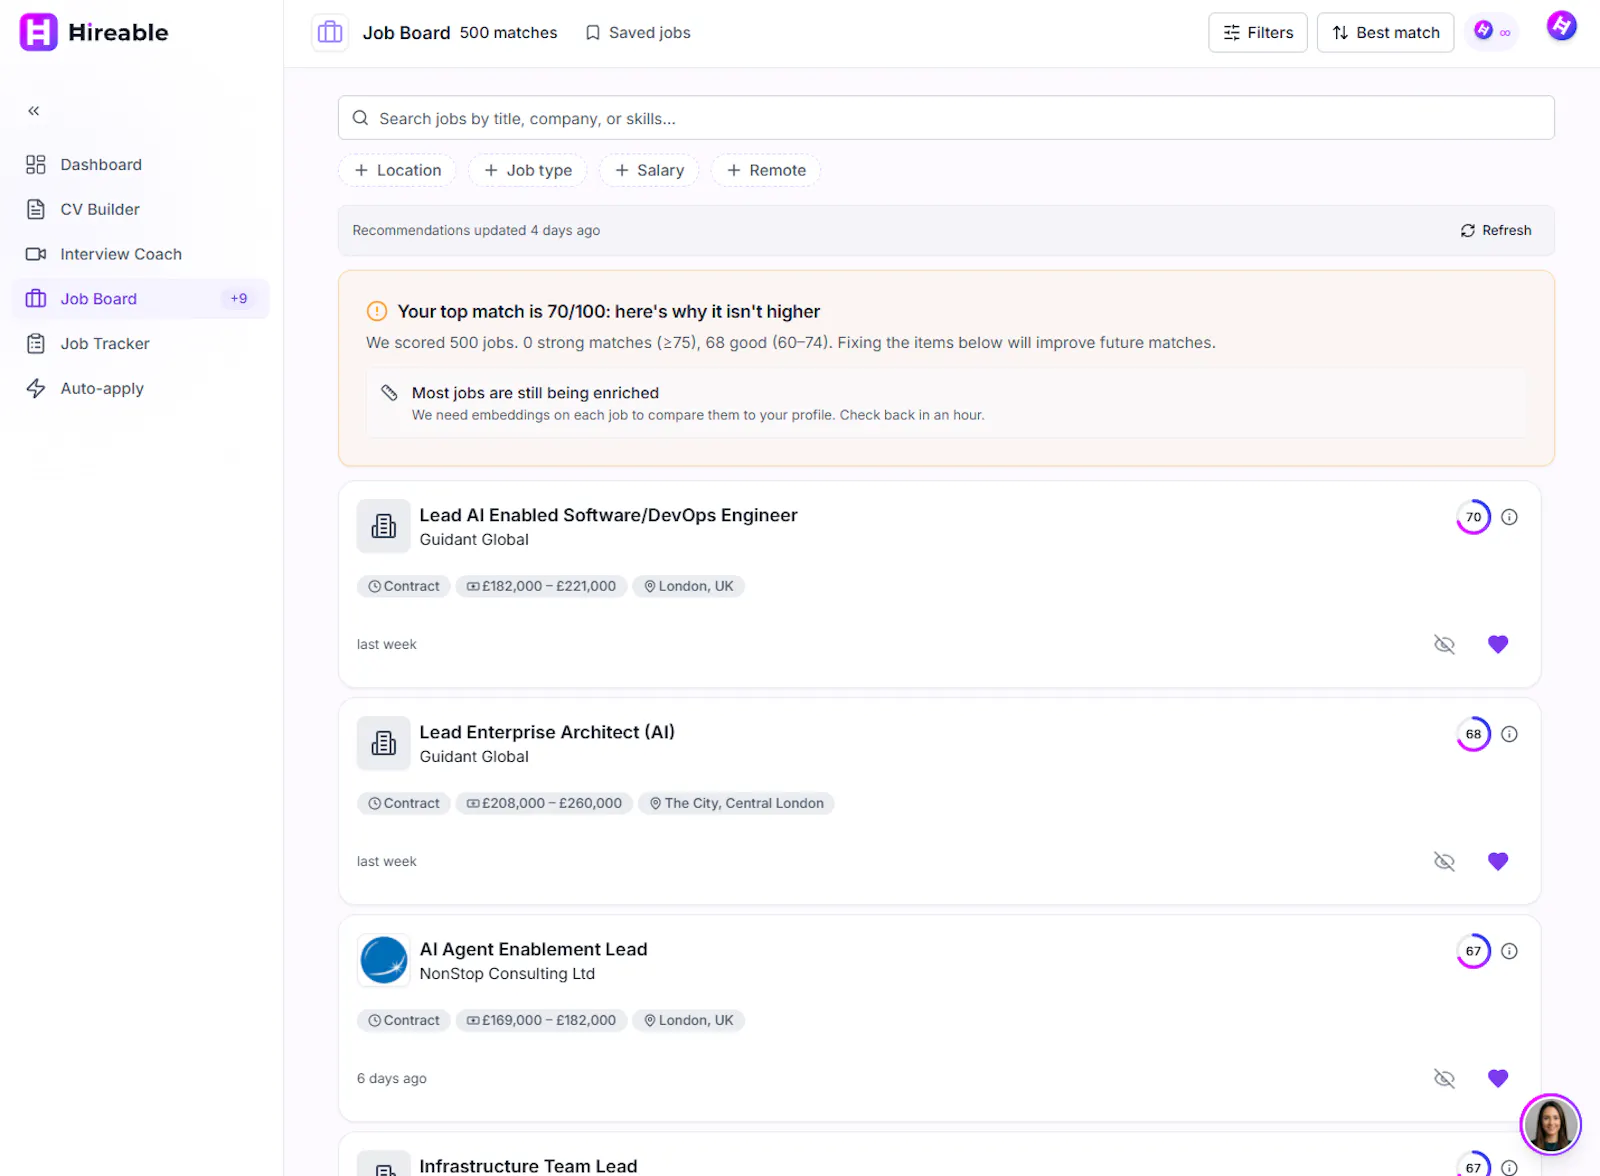Click the 70 match score ring
The image size is (1600, 1176).
(x=1473, y=517)
